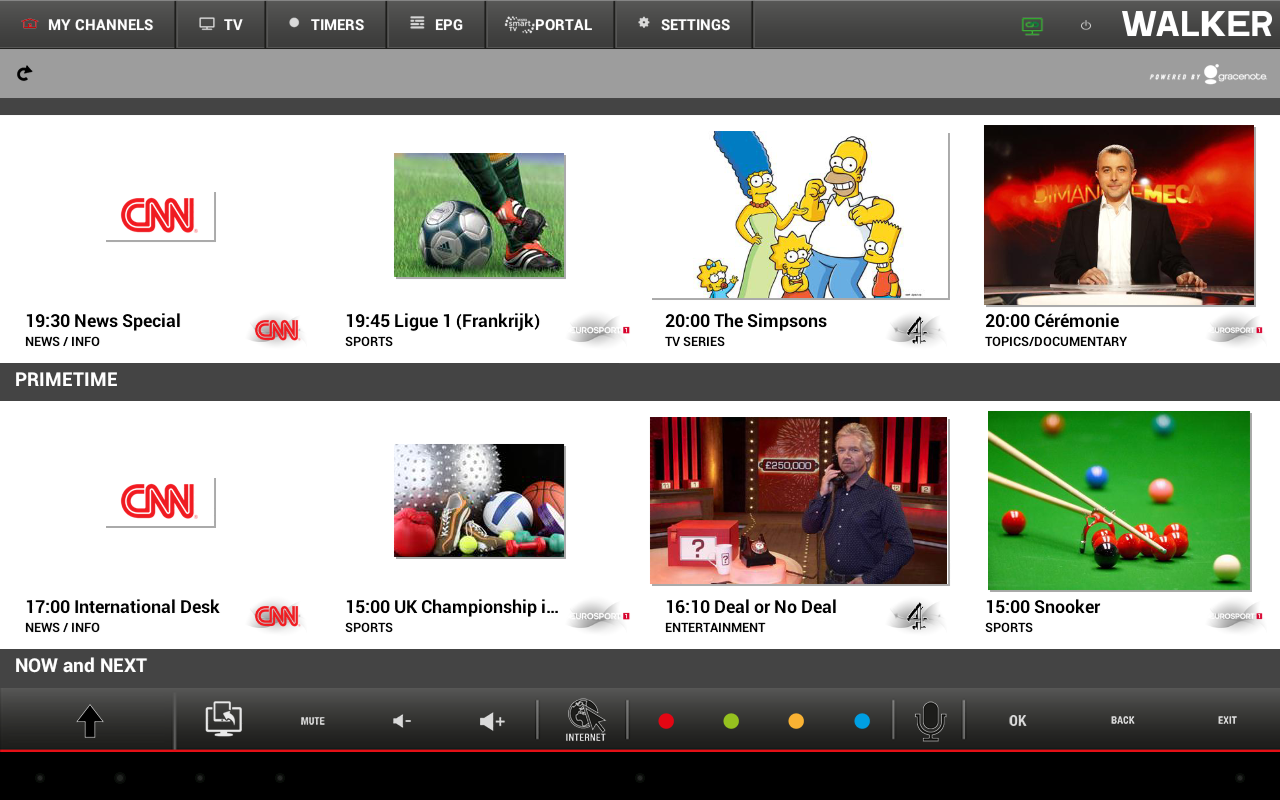Select 19:45 Ligue 1 (Frankrijk) title
The image size is (1280, 800).
pyautogui.click(x=442, y=321)
